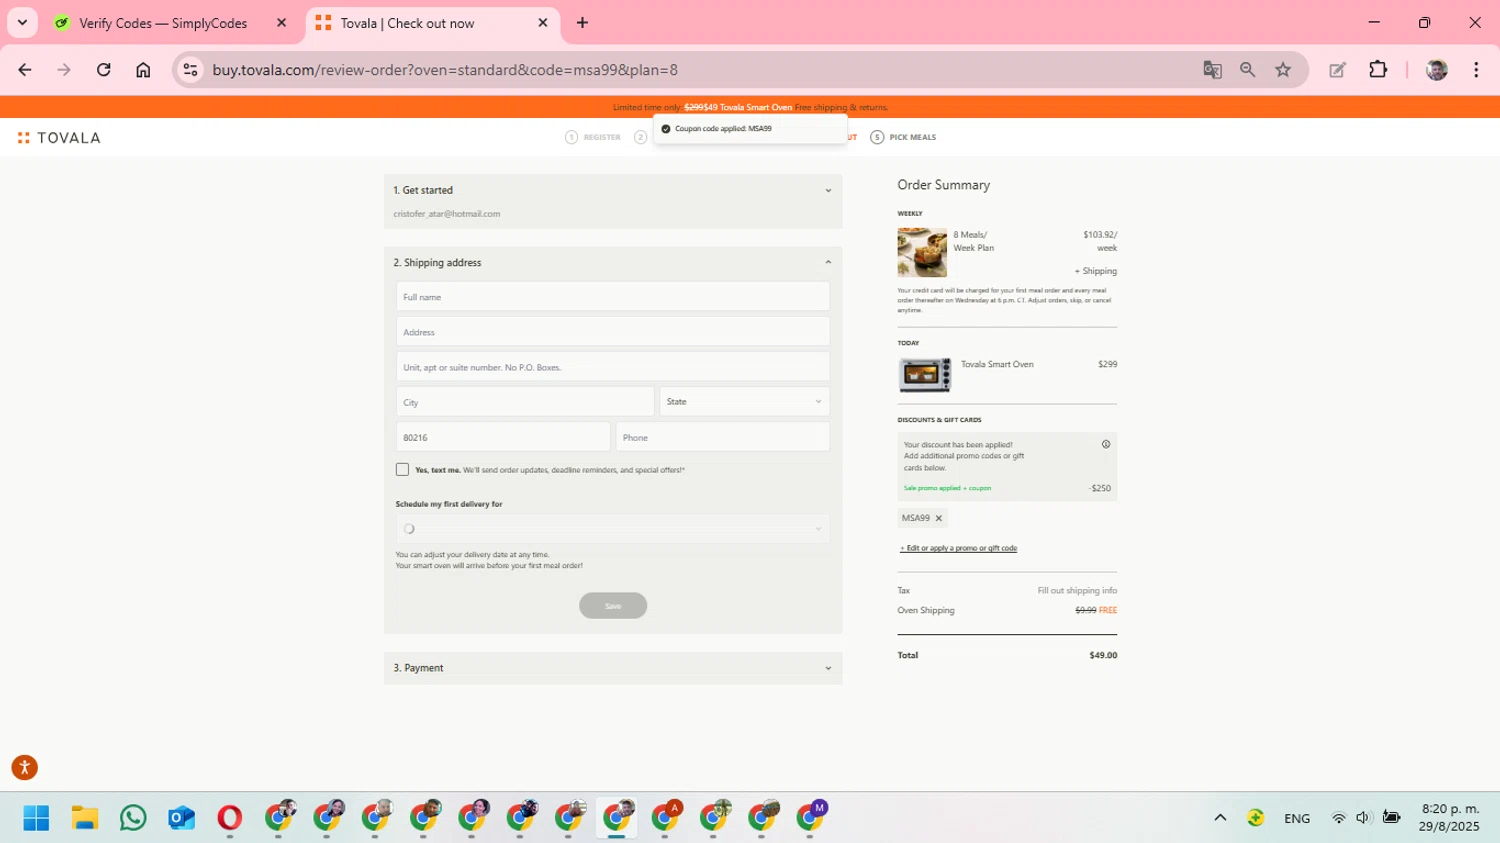Close the Tovala Check out tab
The width and height of the screenshot is (1500, 843).
[543, 23]
